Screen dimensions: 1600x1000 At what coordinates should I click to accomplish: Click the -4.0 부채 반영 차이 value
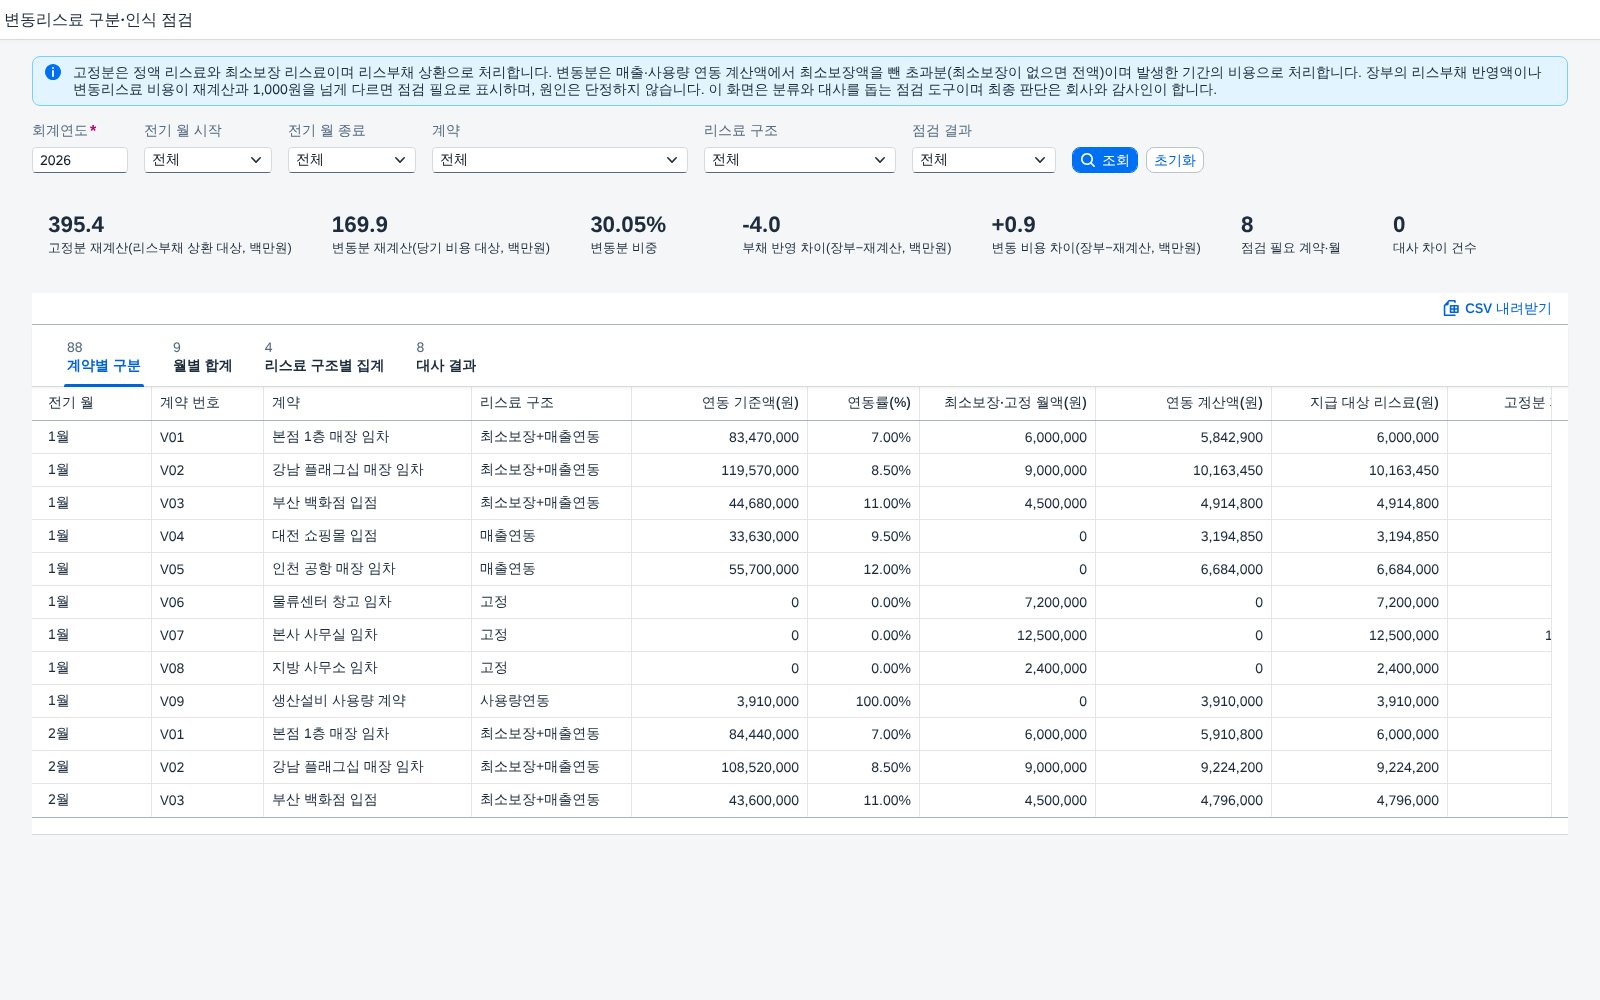point(761,225)
